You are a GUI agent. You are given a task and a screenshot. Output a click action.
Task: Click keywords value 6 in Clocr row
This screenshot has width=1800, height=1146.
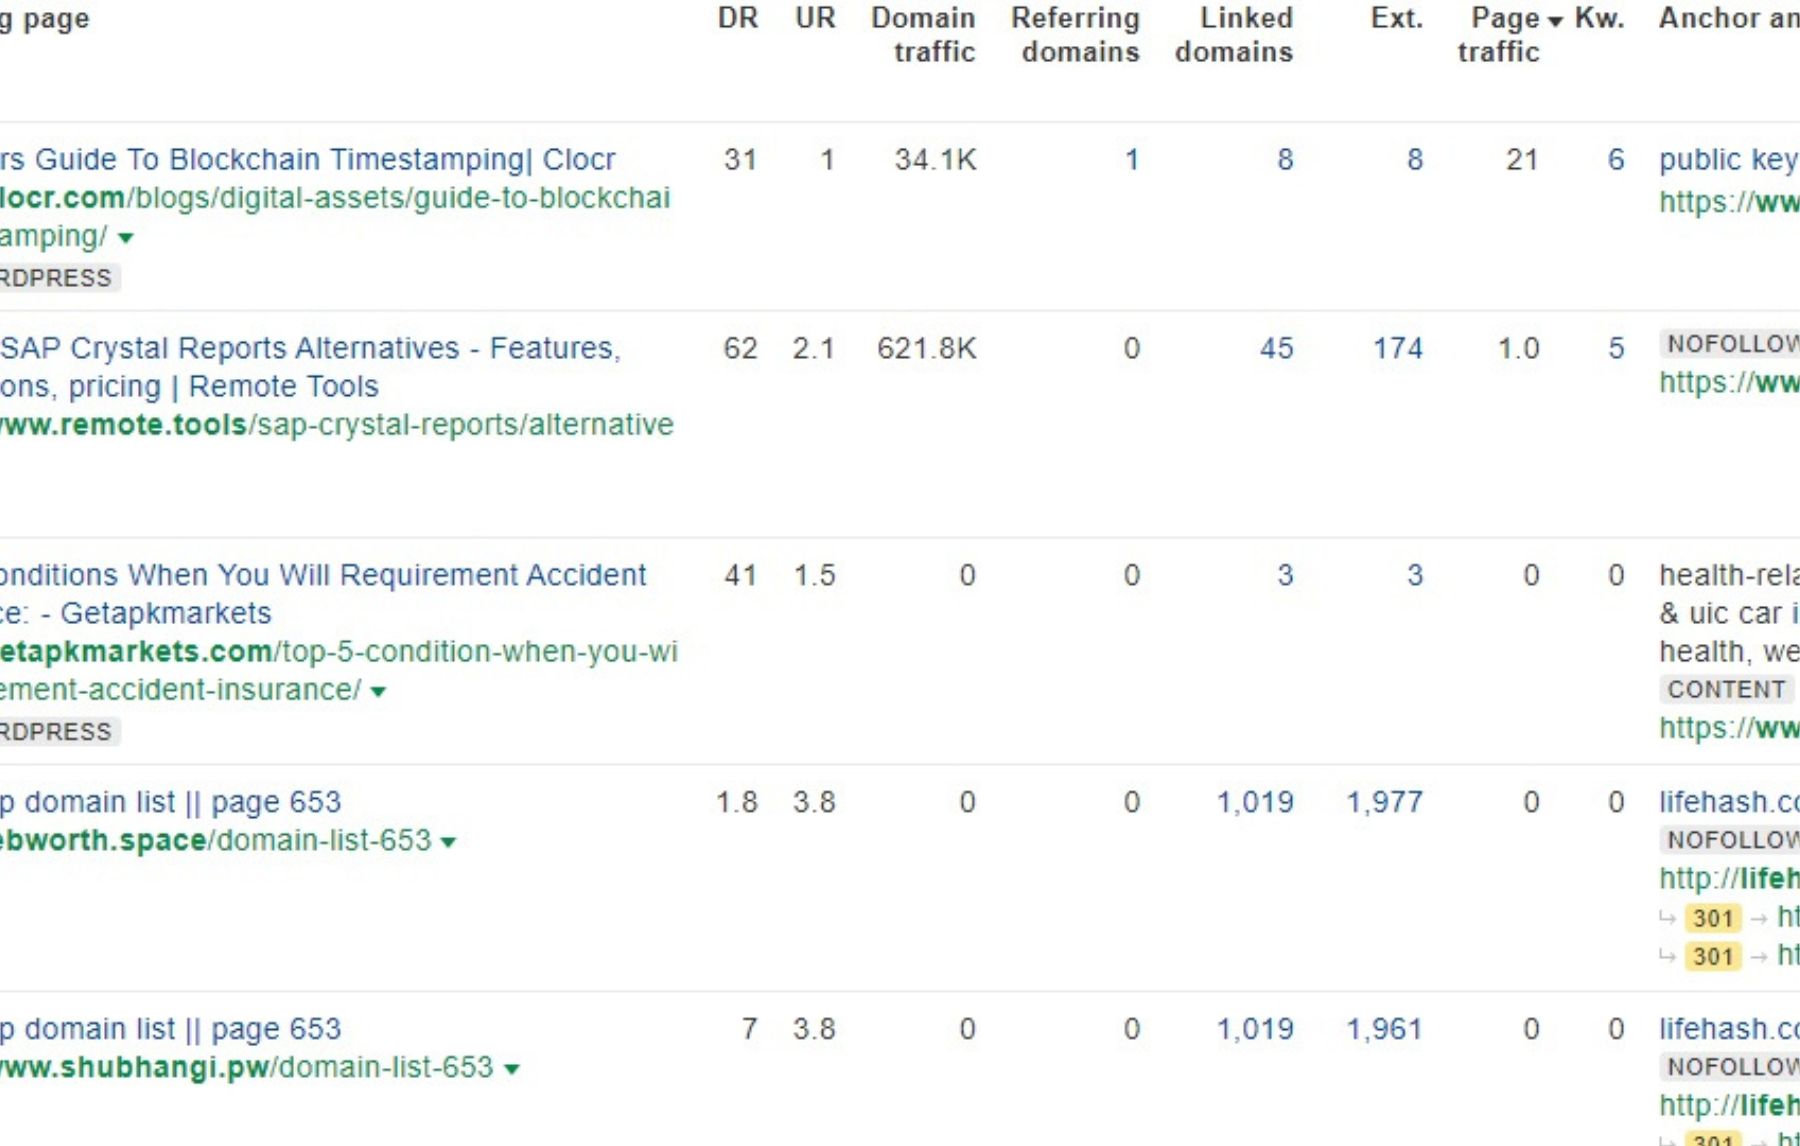1616,160
